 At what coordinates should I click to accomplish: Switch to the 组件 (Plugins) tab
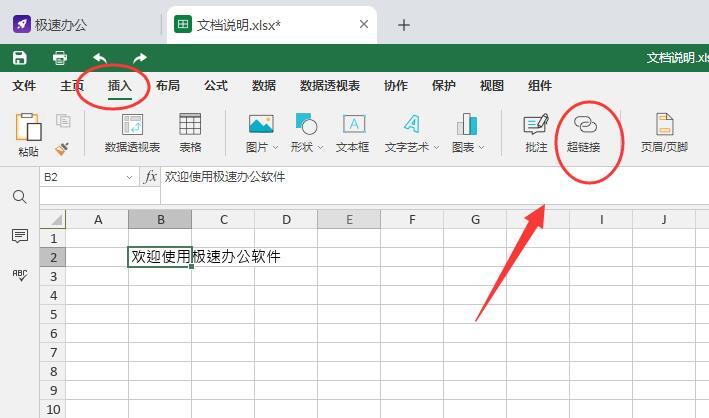(x=539, y=86)
